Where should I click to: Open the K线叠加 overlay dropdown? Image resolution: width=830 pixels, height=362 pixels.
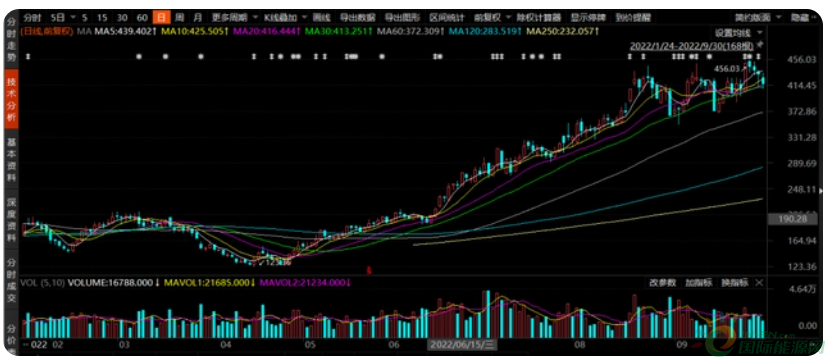(x=286, y=17)
